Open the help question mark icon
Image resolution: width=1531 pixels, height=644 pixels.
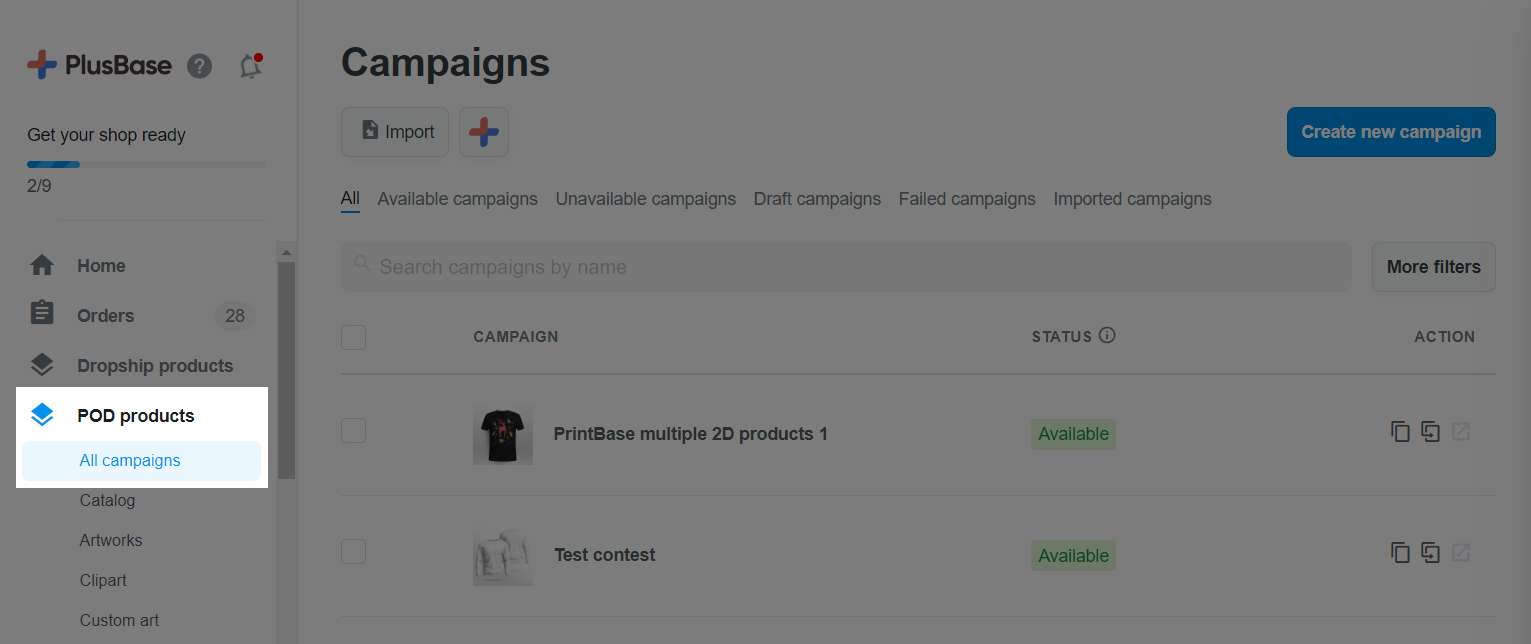[x=200, y=66]
